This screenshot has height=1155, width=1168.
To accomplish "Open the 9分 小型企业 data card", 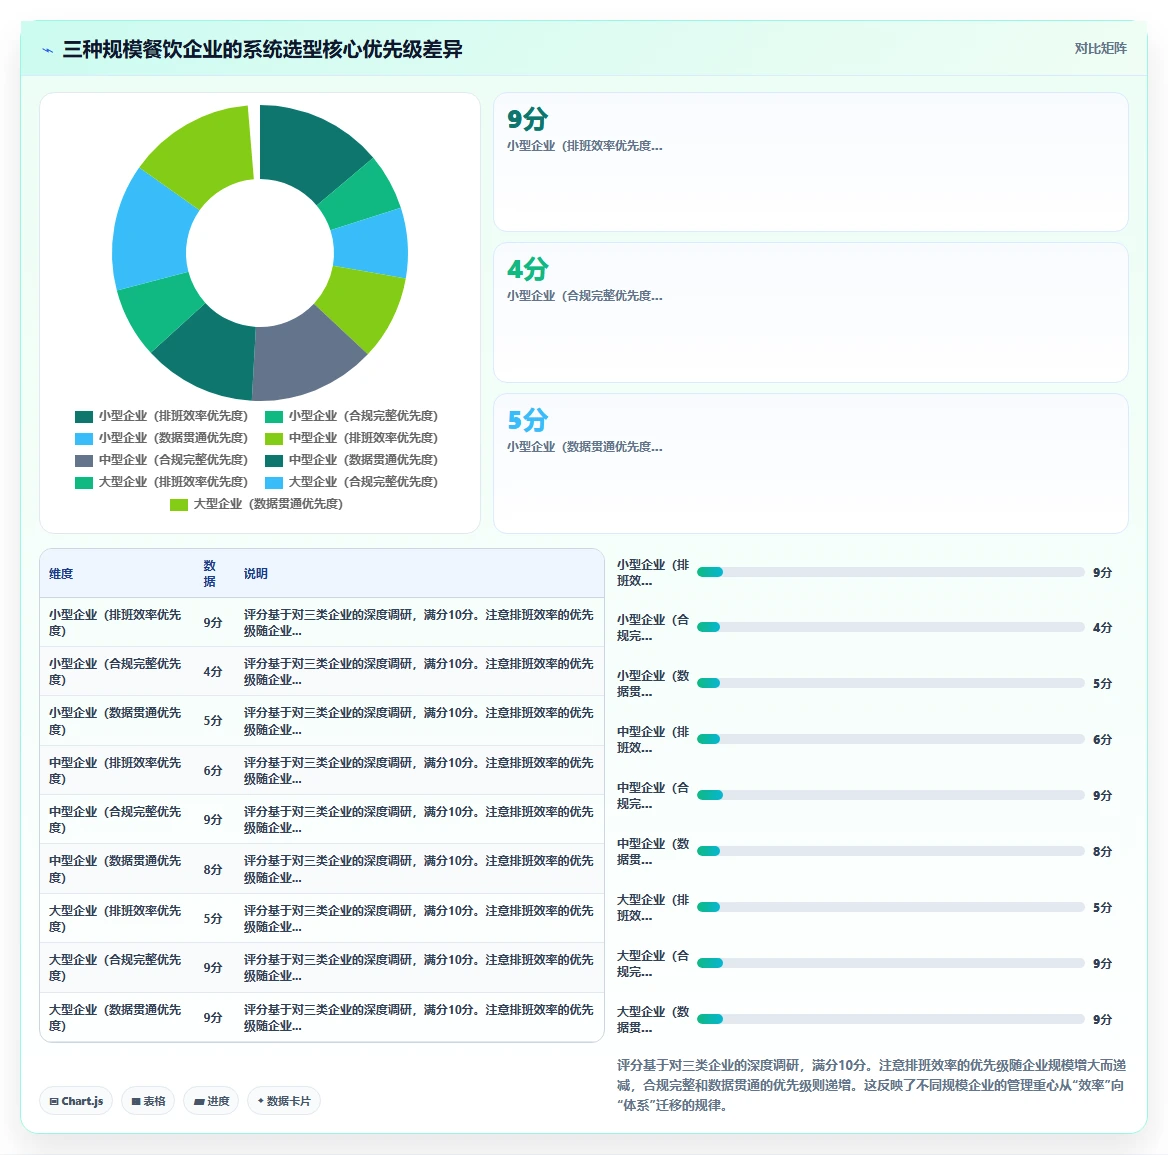I will tap(810, 162).
